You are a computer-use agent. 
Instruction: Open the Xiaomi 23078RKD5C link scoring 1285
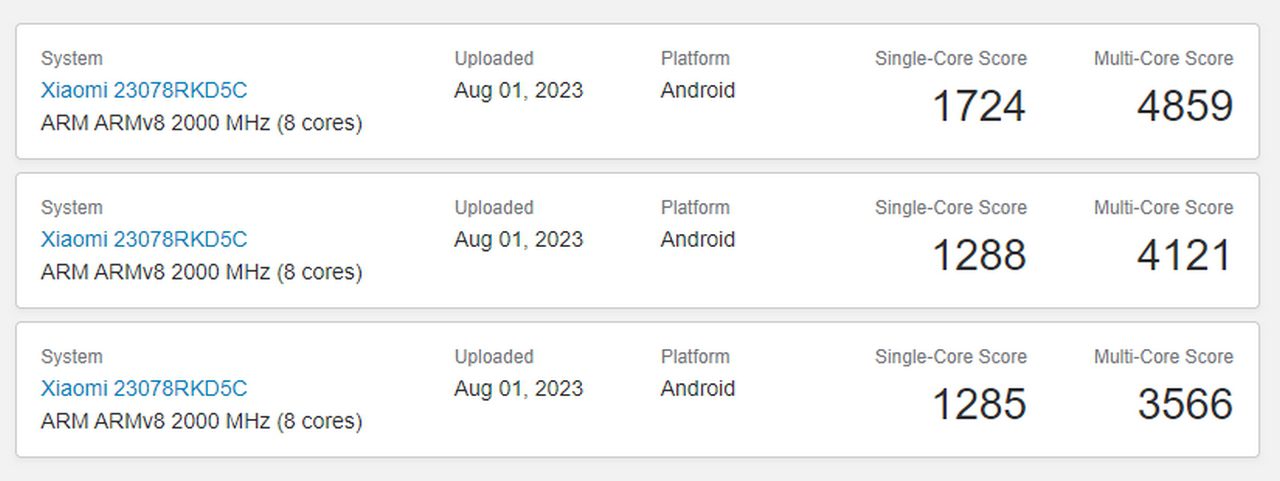[143, 388]
